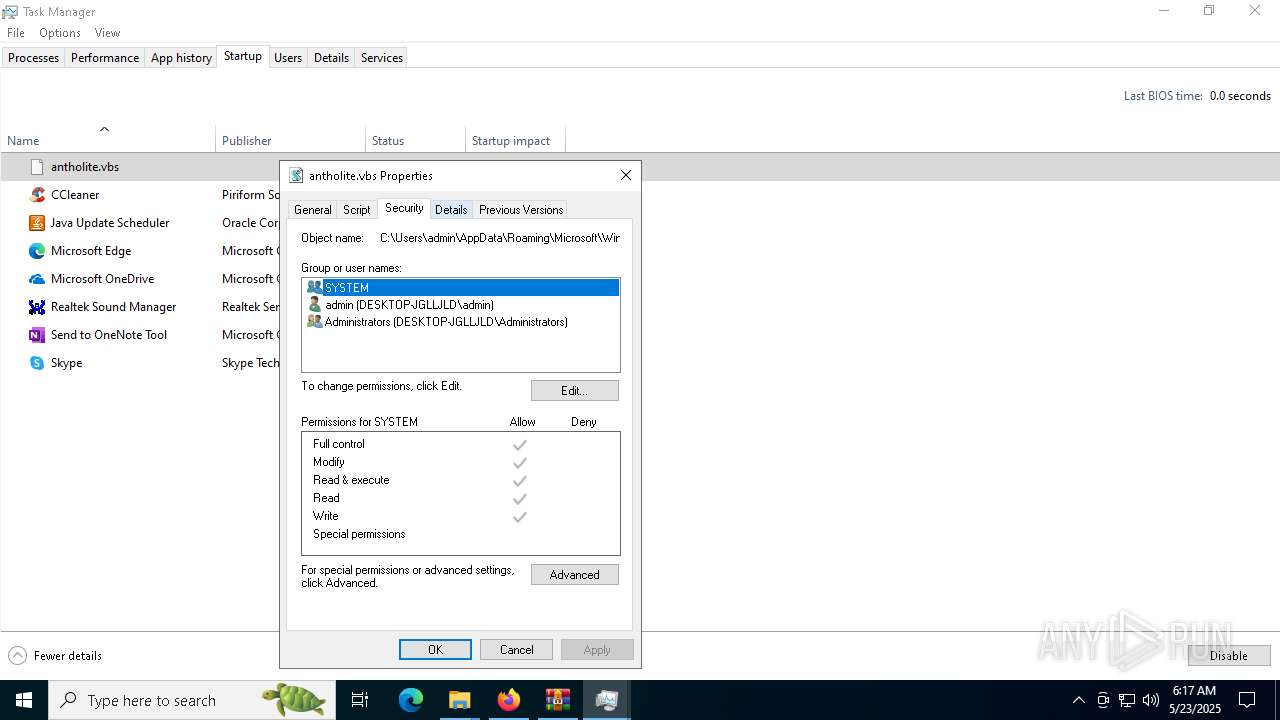
Task: Click the Microsoft Edge startup item icon
Action: tap(37, 251)
